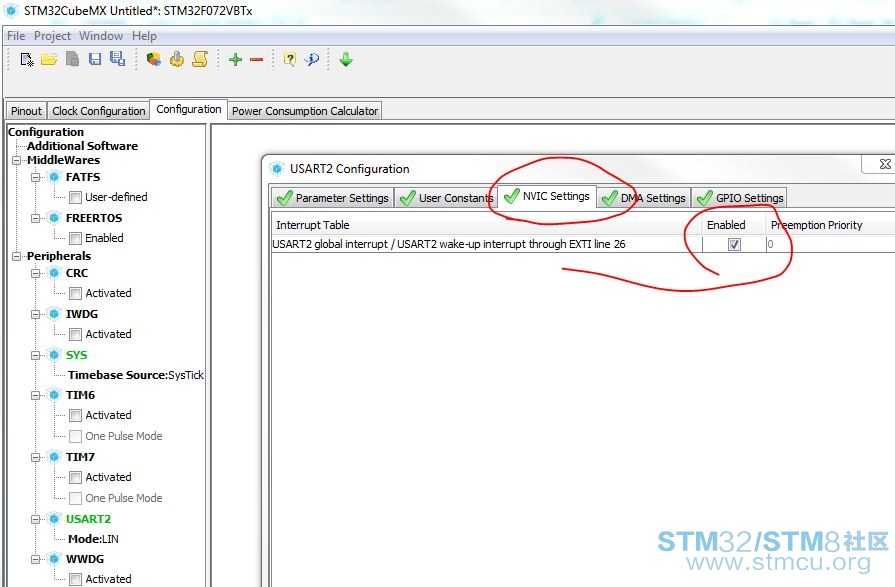Select the NVIC Settings tab
The width and height of the screenshot is (895, 587).
pyautogui.click(x=547, y=196)
